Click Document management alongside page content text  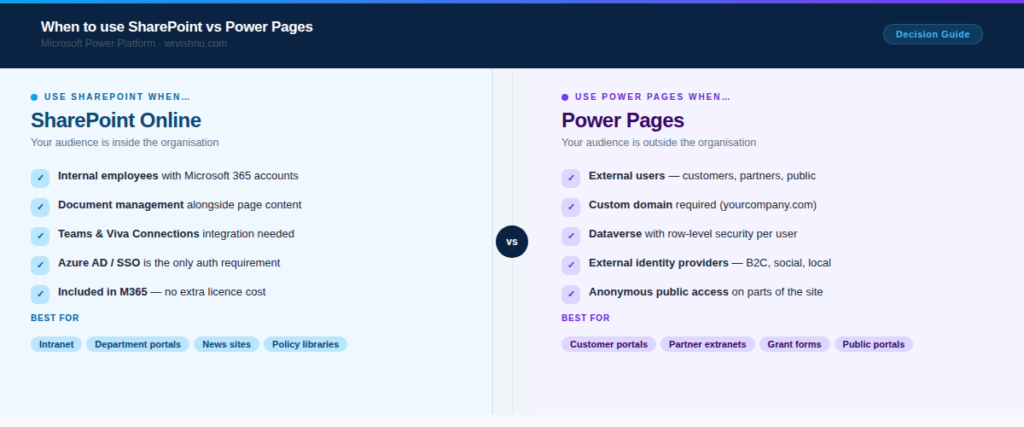tap(180, 204)
